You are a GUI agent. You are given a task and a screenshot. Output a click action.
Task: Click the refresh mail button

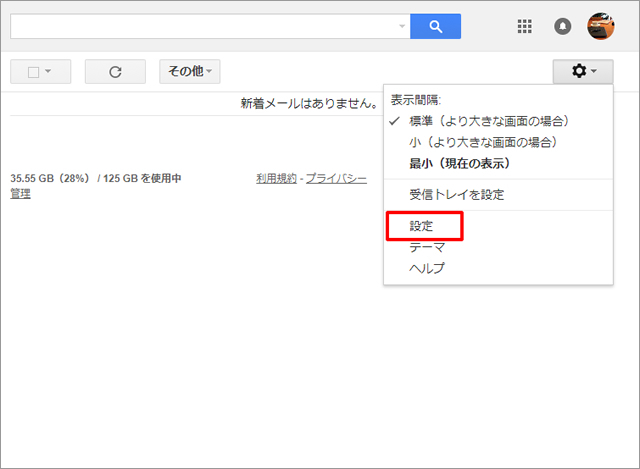pyautogui.click(x=115, y=72)
